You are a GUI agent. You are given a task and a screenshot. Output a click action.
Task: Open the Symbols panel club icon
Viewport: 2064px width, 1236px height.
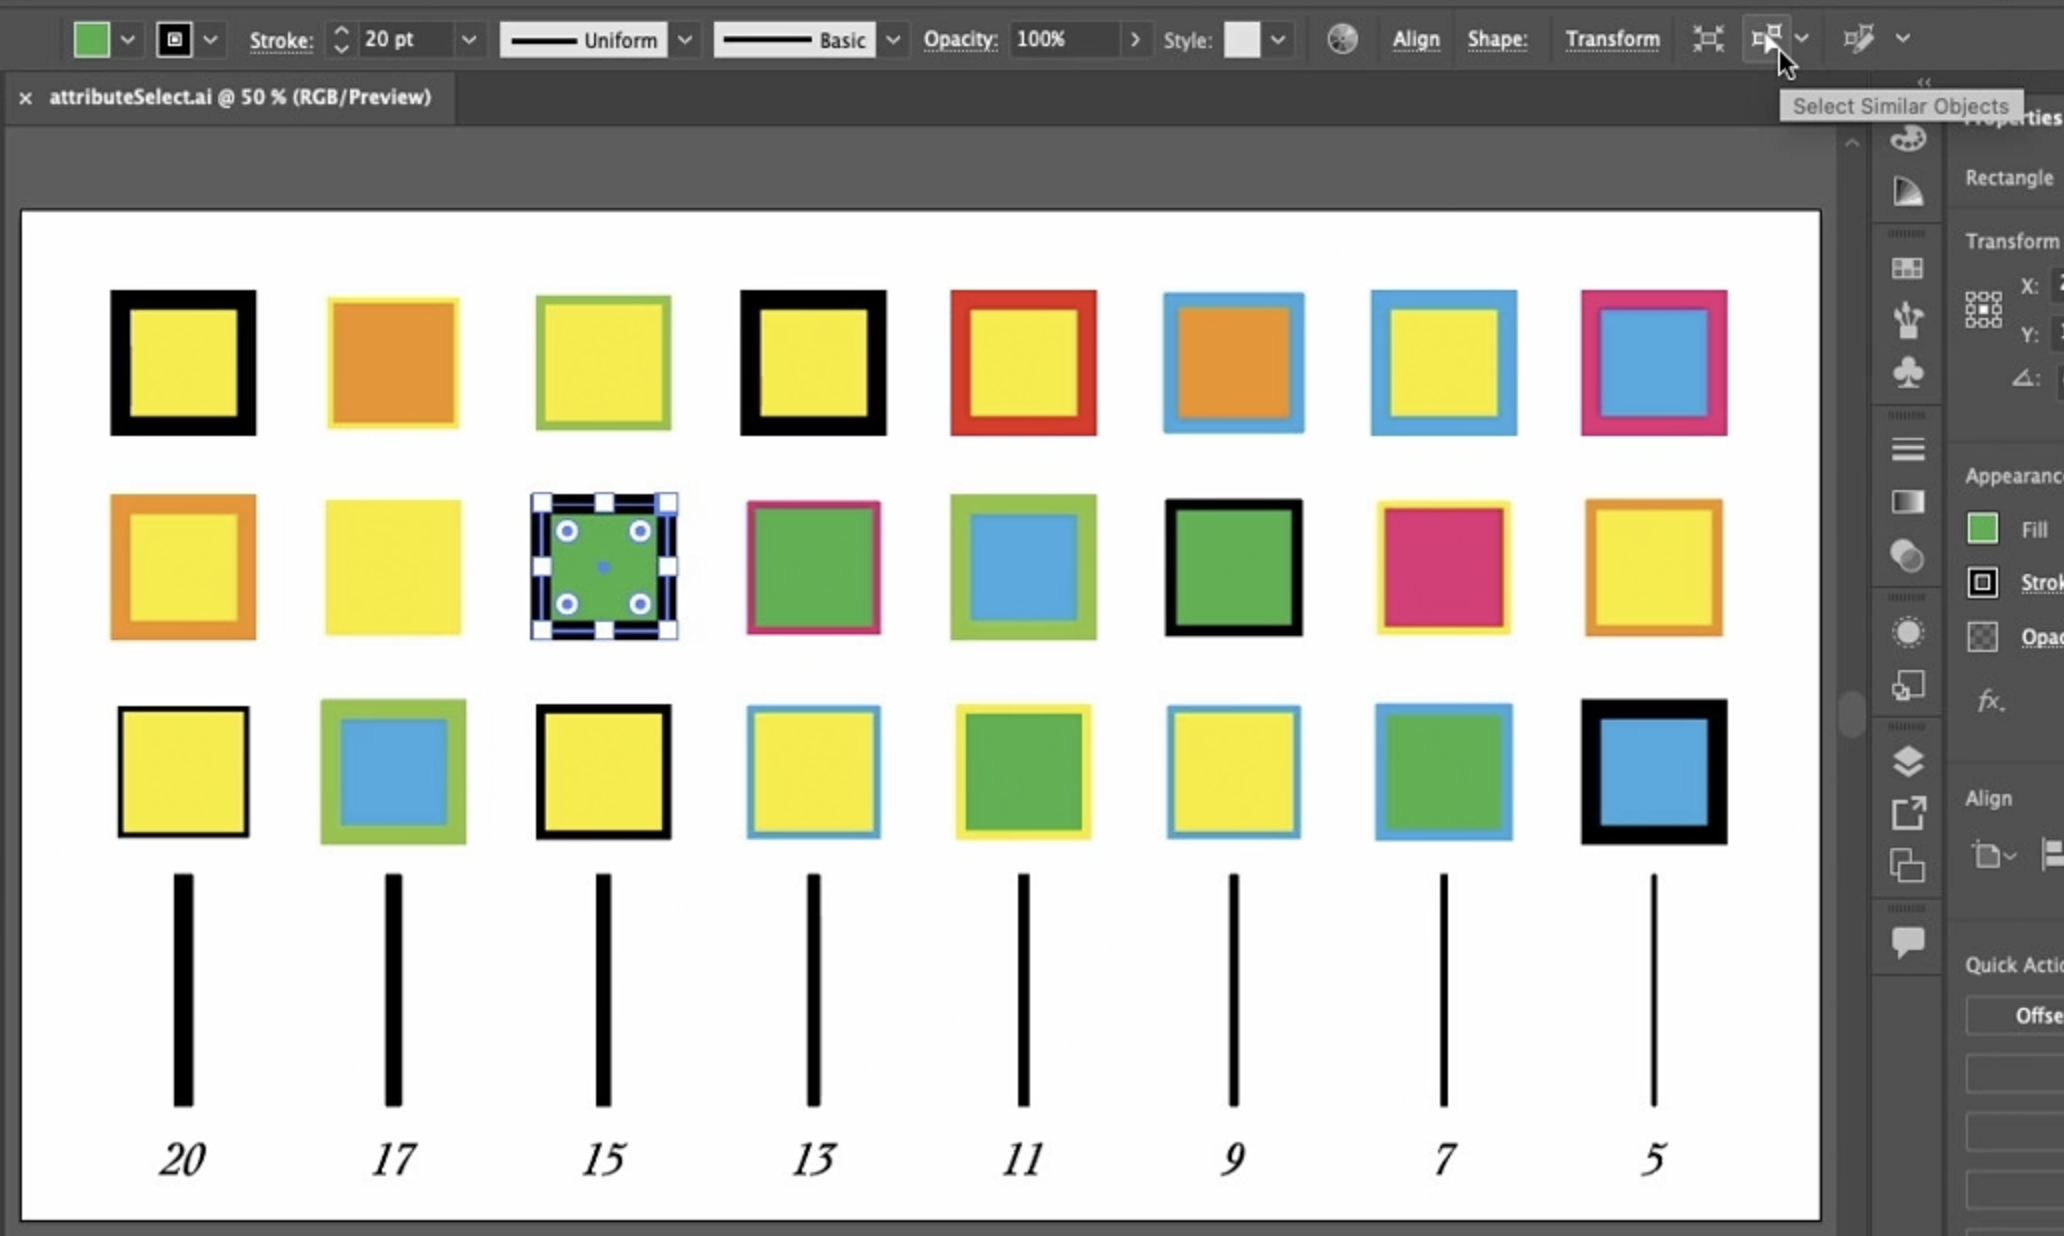[x=1908, y=373]
